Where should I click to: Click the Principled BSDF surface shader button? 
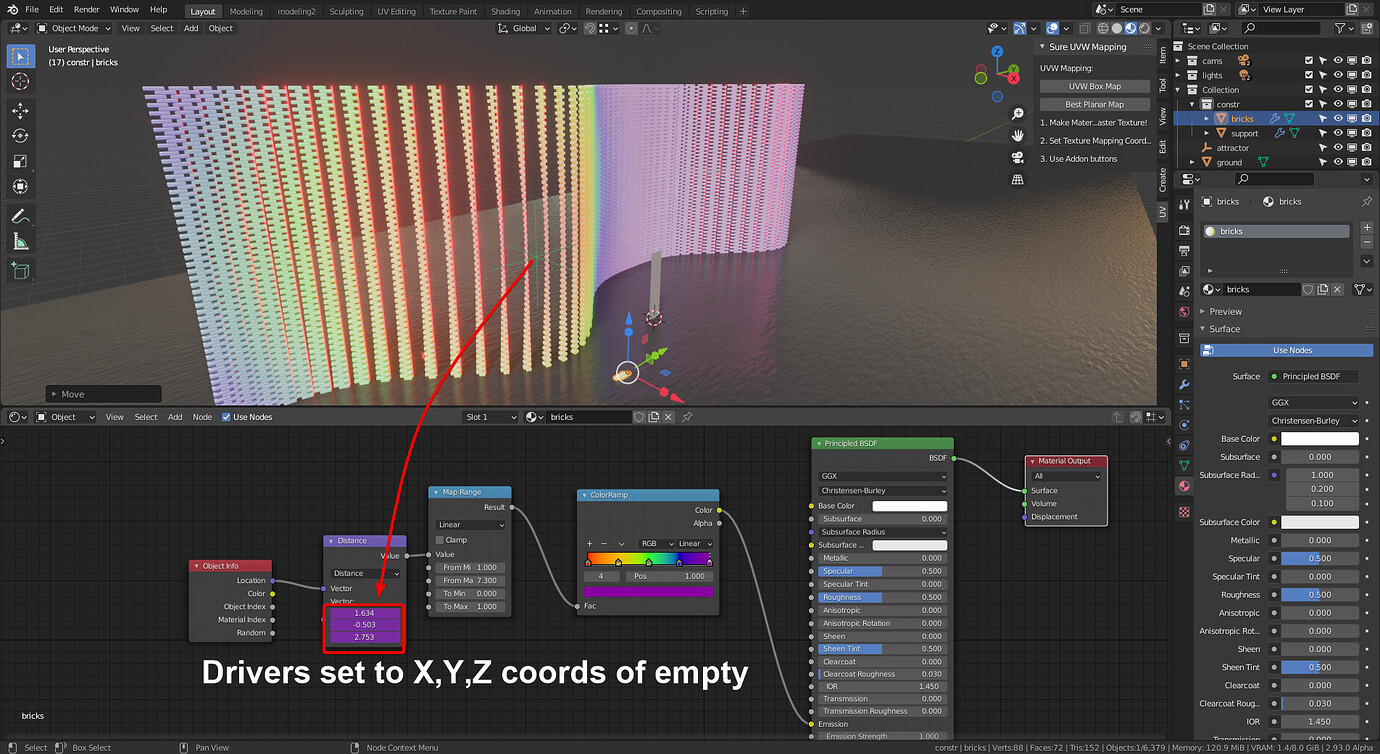[1315, 377]
